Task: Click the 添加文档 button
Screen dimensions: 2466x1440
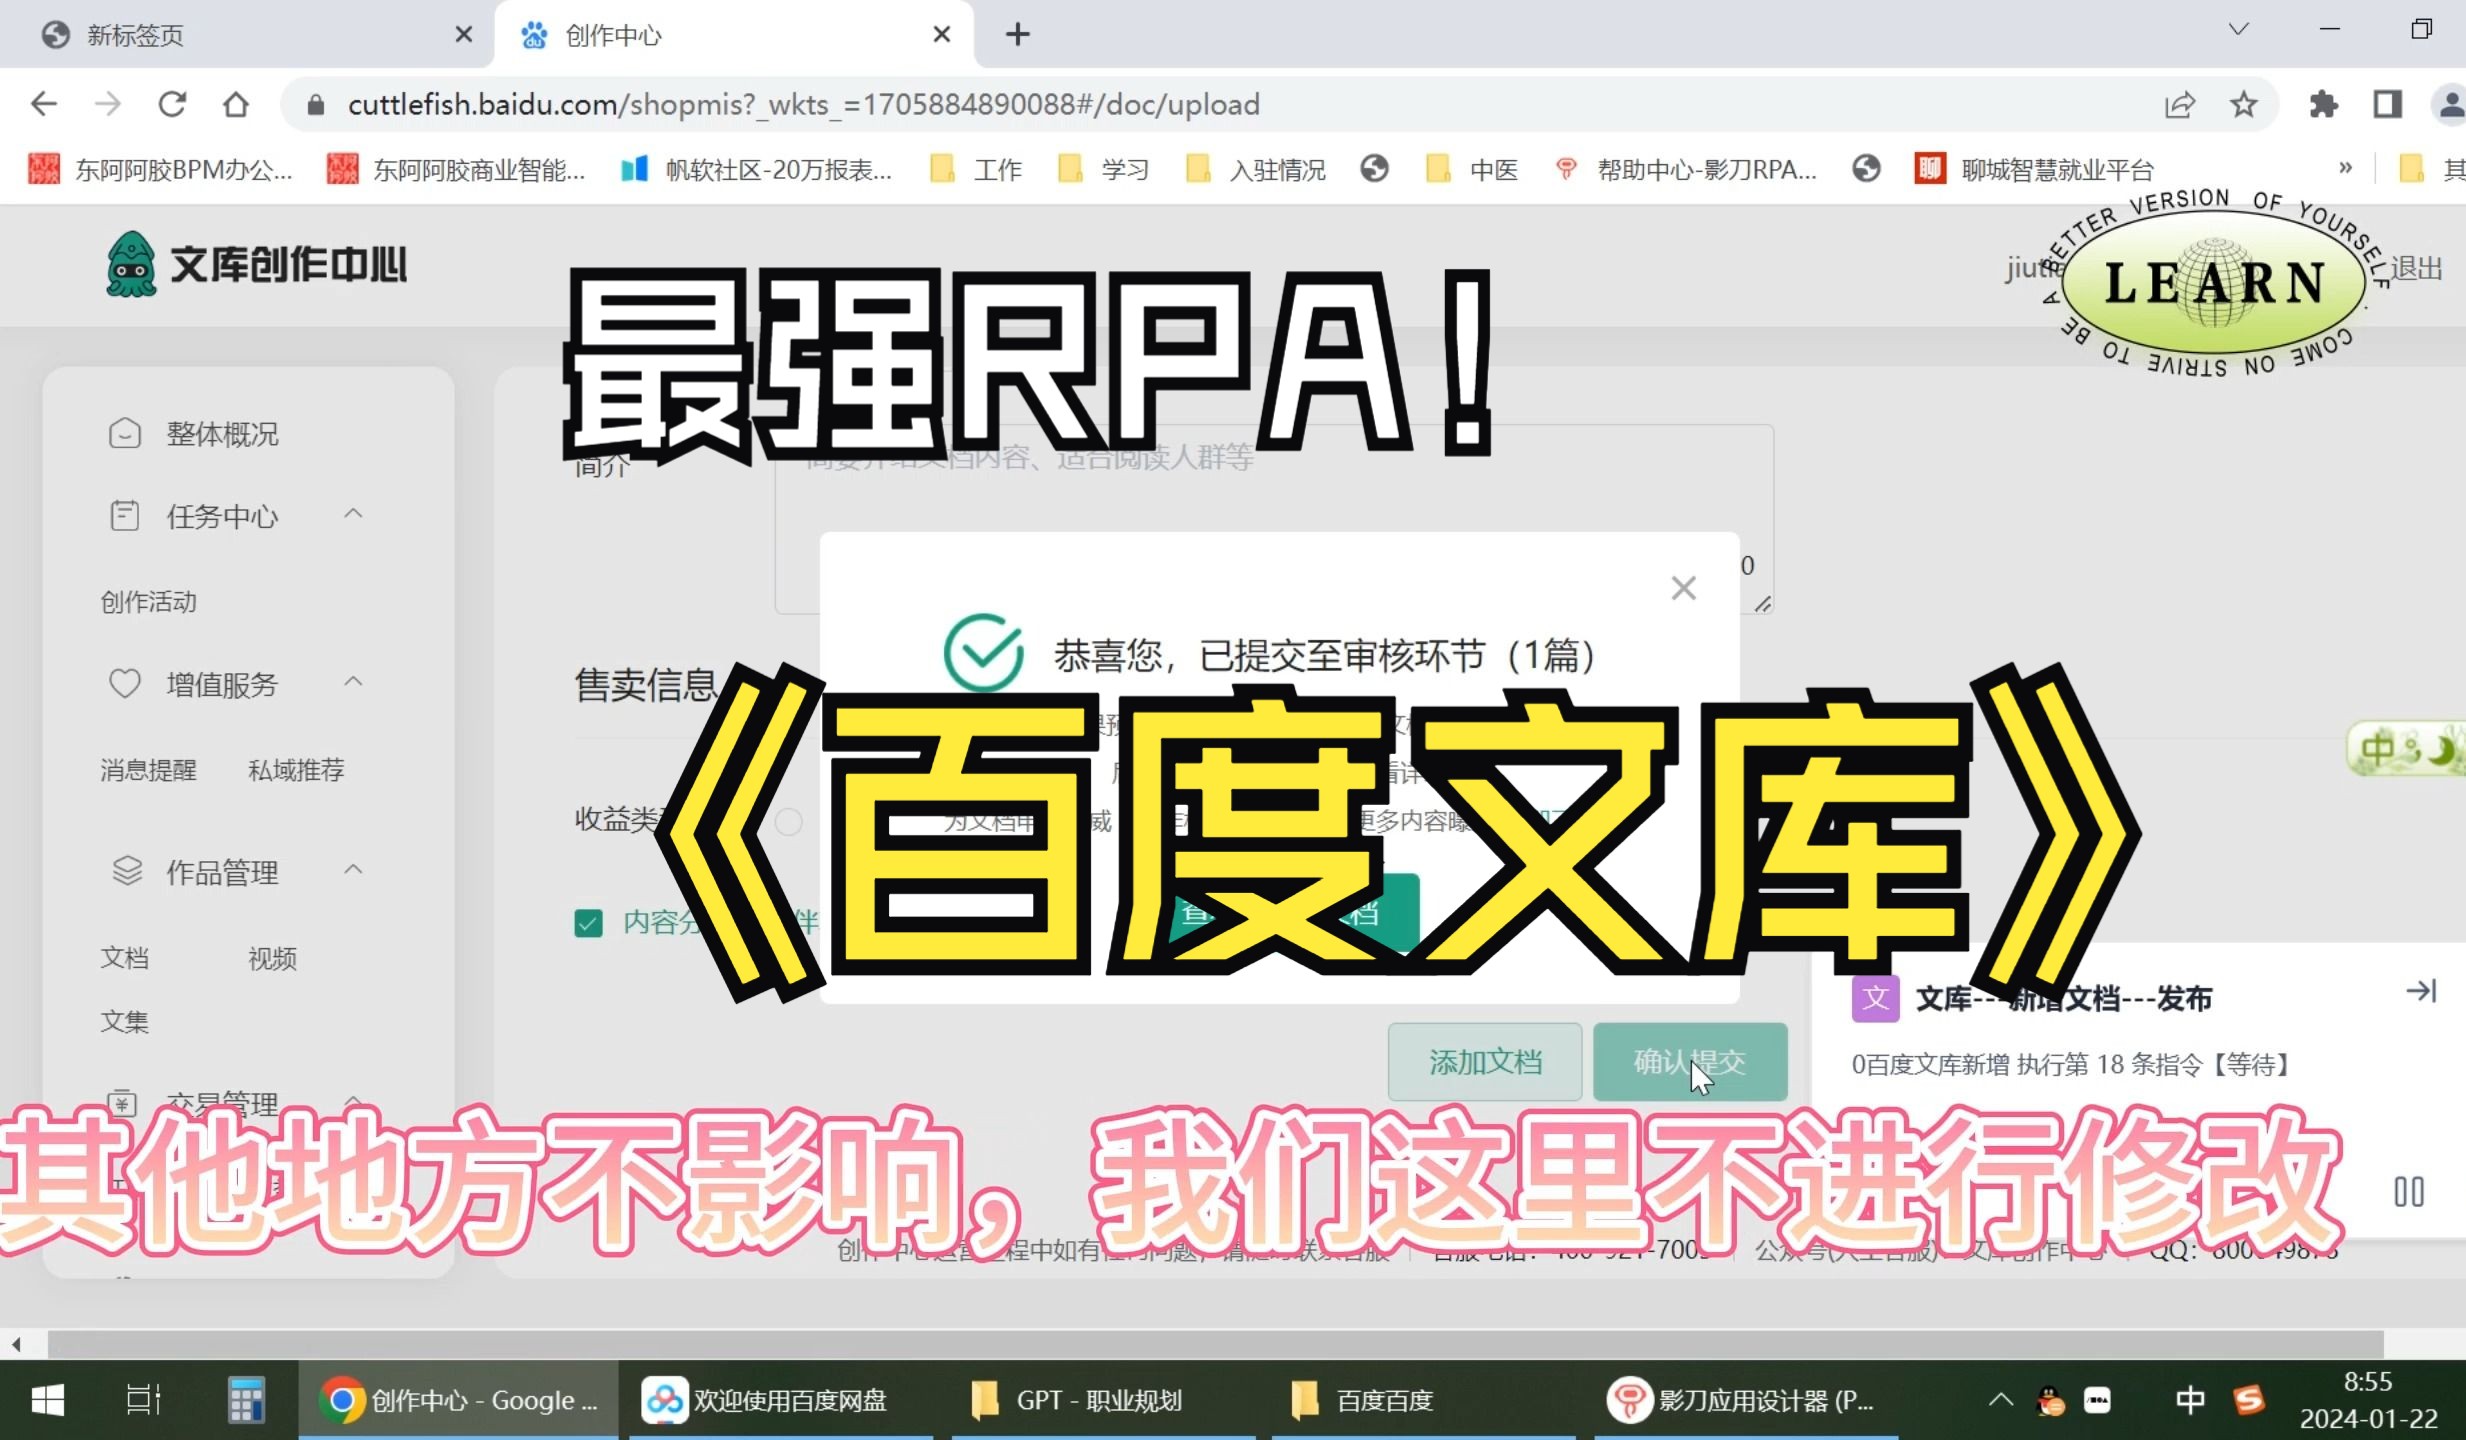Action: 1485,1062
